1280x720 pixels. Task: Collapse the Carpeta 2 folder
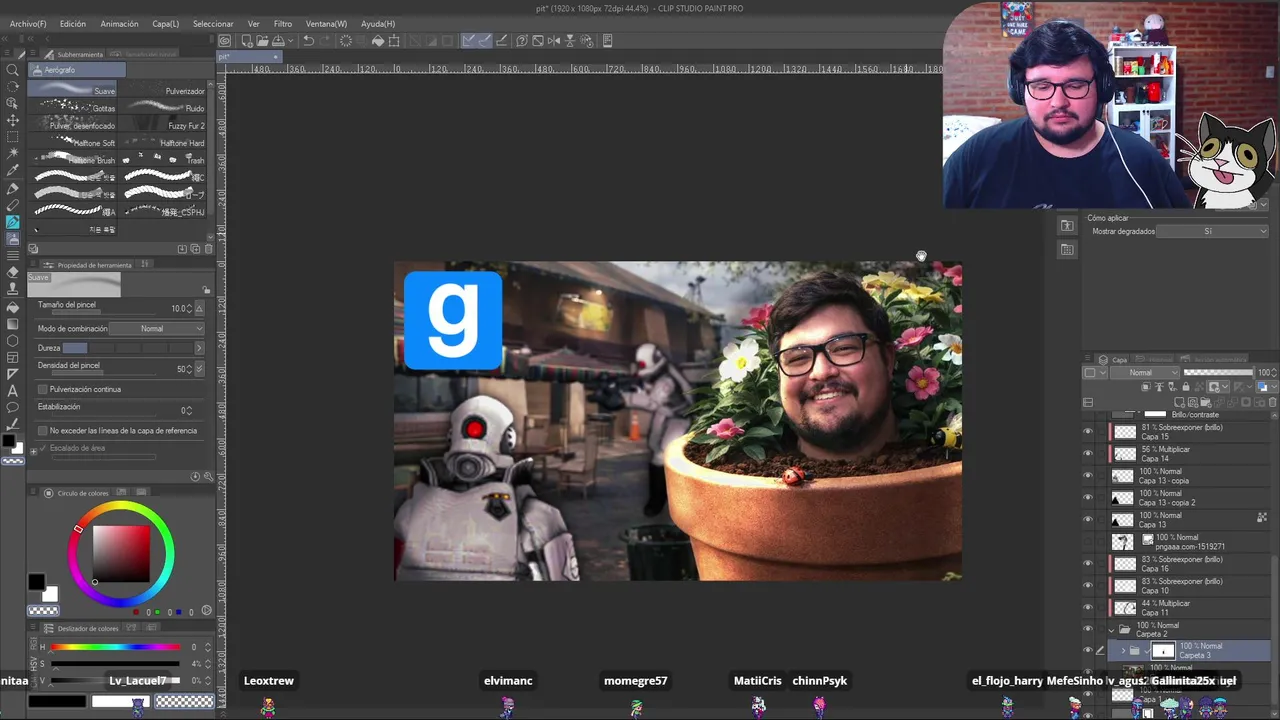click(1111, 630)
